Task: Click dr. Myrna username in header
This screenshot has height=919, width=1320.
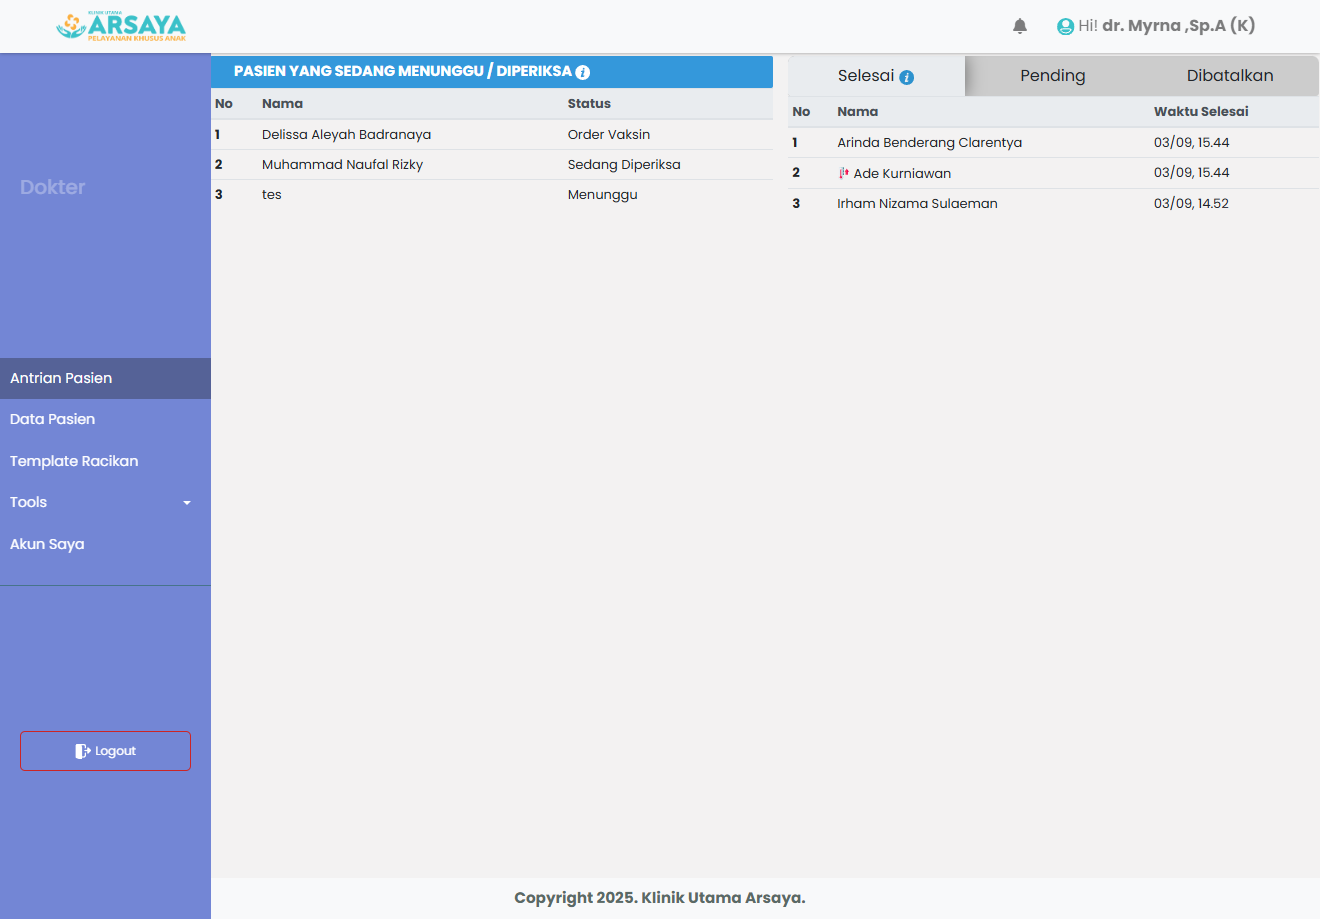Action: [1178, 26]
